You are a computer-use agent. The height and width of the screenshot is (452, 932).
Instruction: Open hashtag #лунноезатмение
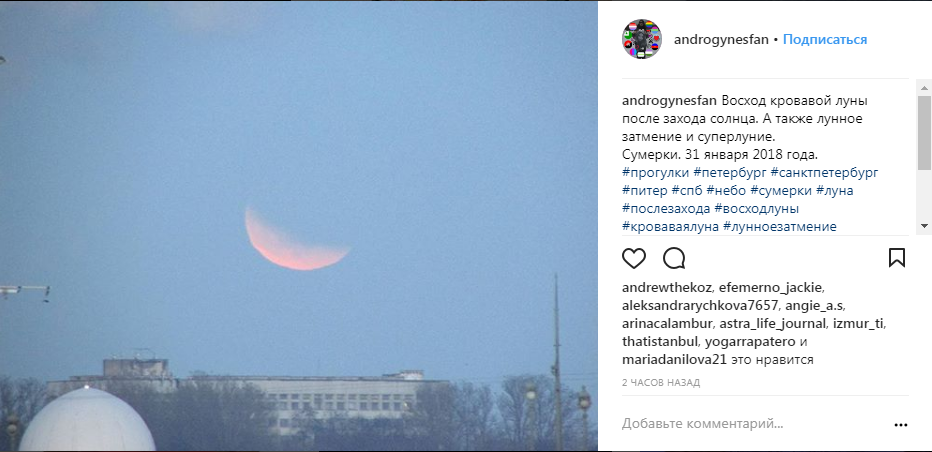pos(780,227)
